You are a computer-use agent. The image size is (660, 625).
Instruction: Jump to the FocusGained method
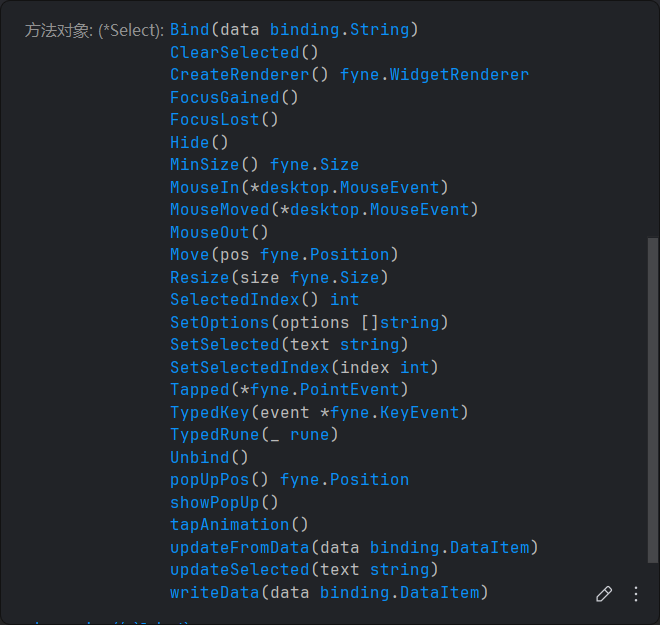[224, 97]
